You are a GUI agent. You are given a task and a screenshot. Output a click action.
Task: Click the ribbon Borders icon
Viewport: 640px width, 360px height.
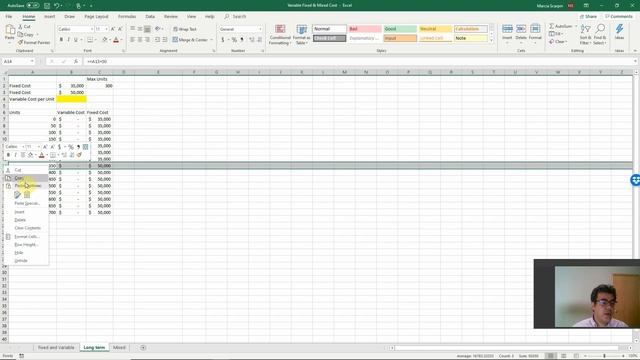pos(90,40)
